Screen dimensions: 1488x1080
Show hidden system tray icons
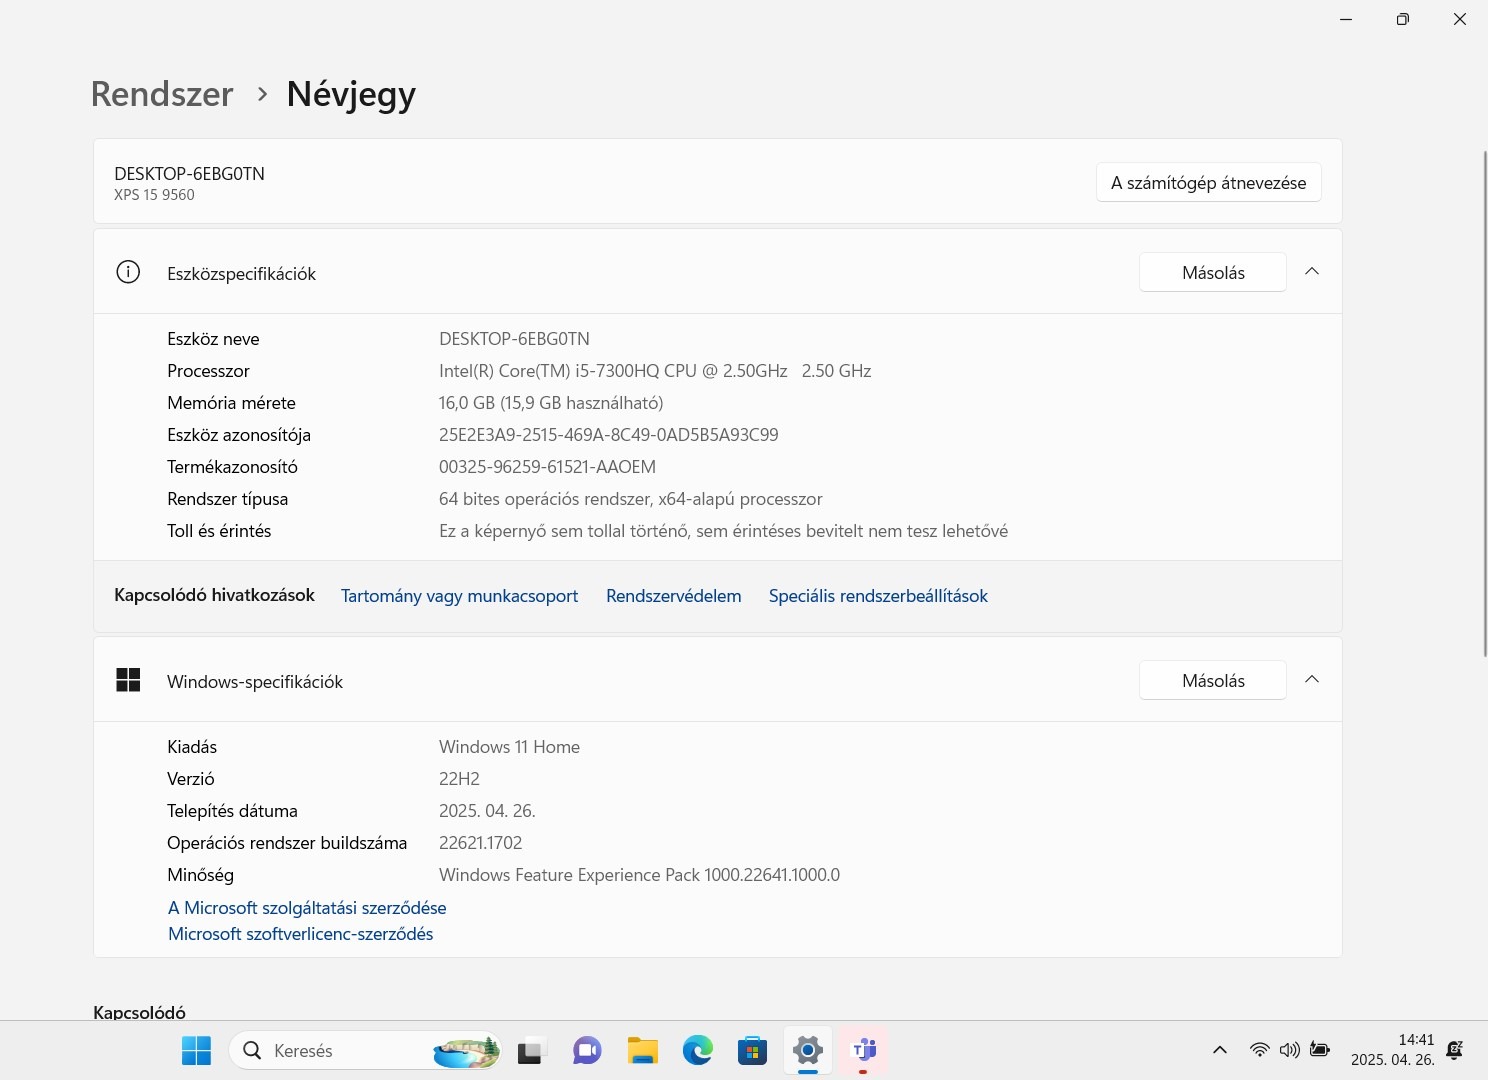click(x=1220, y=1050)
